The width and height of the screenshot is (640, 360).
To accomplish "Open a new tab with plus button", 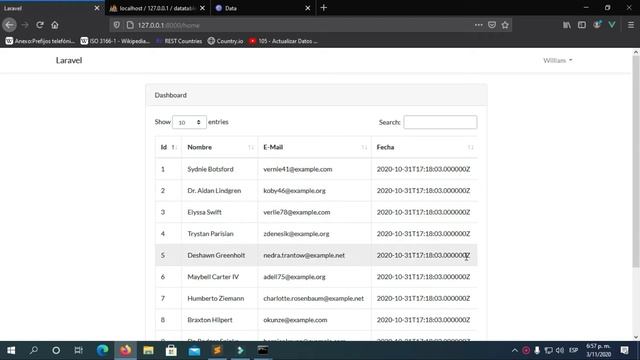I will 324,8.
